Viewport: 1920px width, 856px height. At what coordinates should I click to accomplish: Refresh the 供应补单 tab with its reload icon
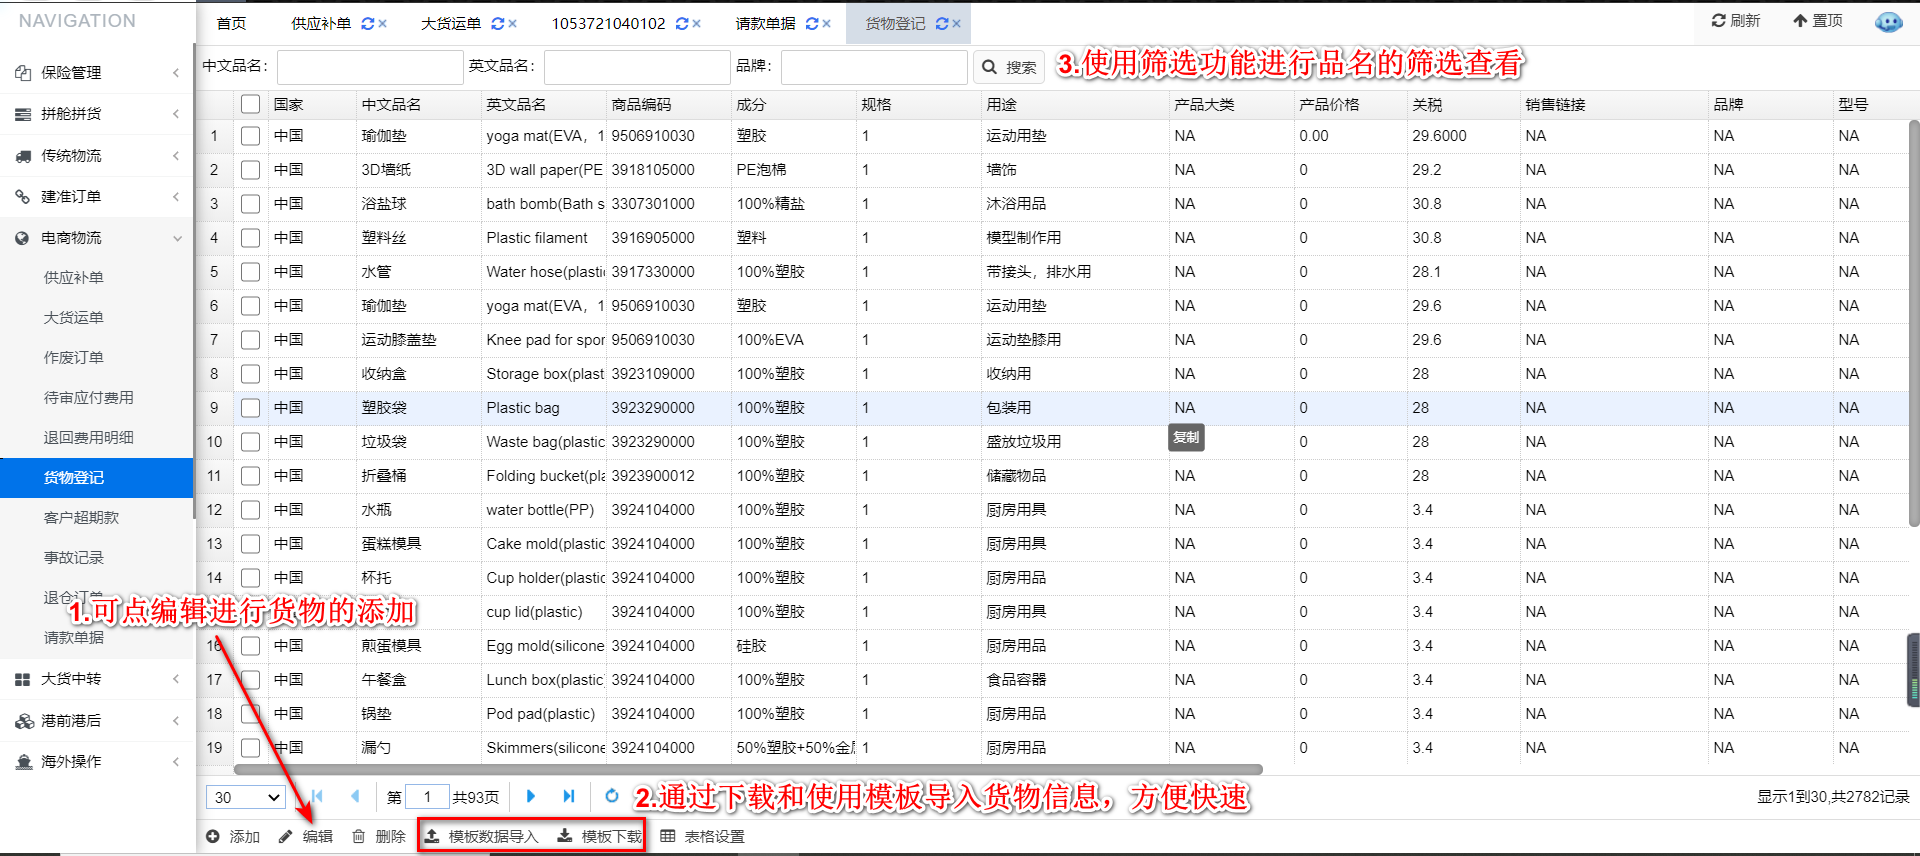click(368, 23)
